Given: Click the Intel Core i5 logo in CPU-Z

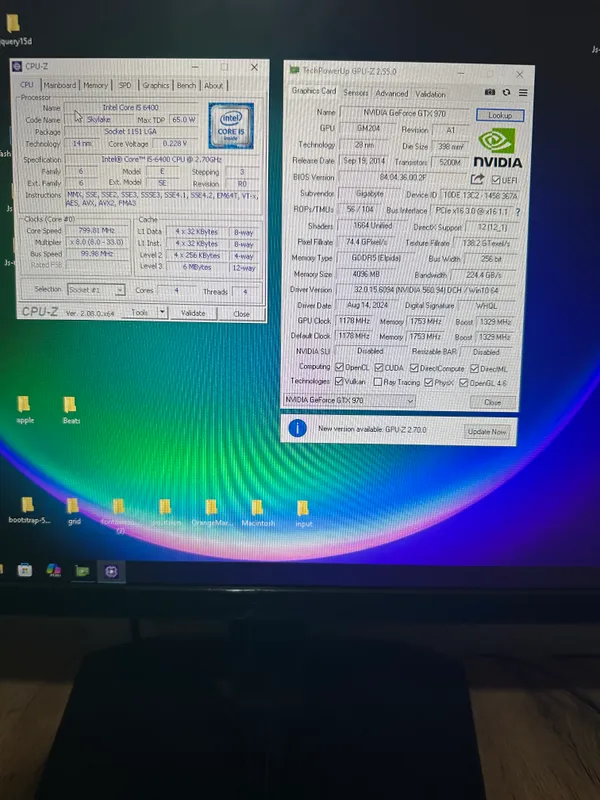Looking at the screenshot, I should [231, 126].
